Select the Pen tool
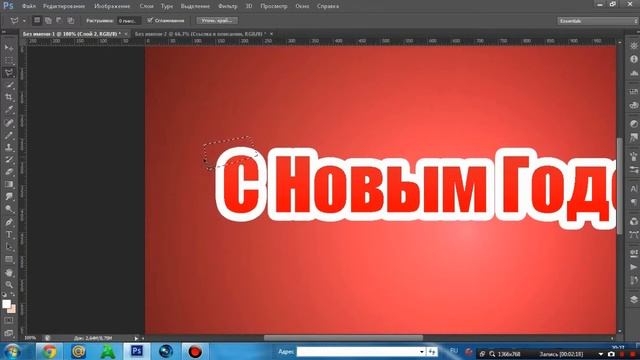The width and height of the screenshot is (640, 360). [9, 222]
